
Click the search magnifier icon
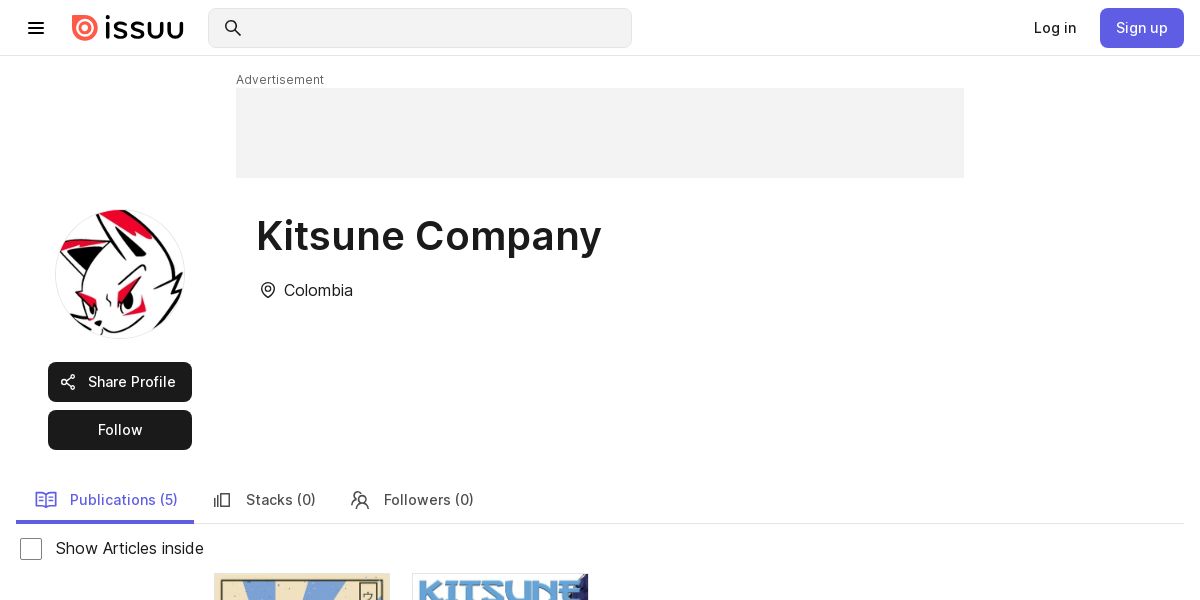pyautogui.click(x=233, y=28)
